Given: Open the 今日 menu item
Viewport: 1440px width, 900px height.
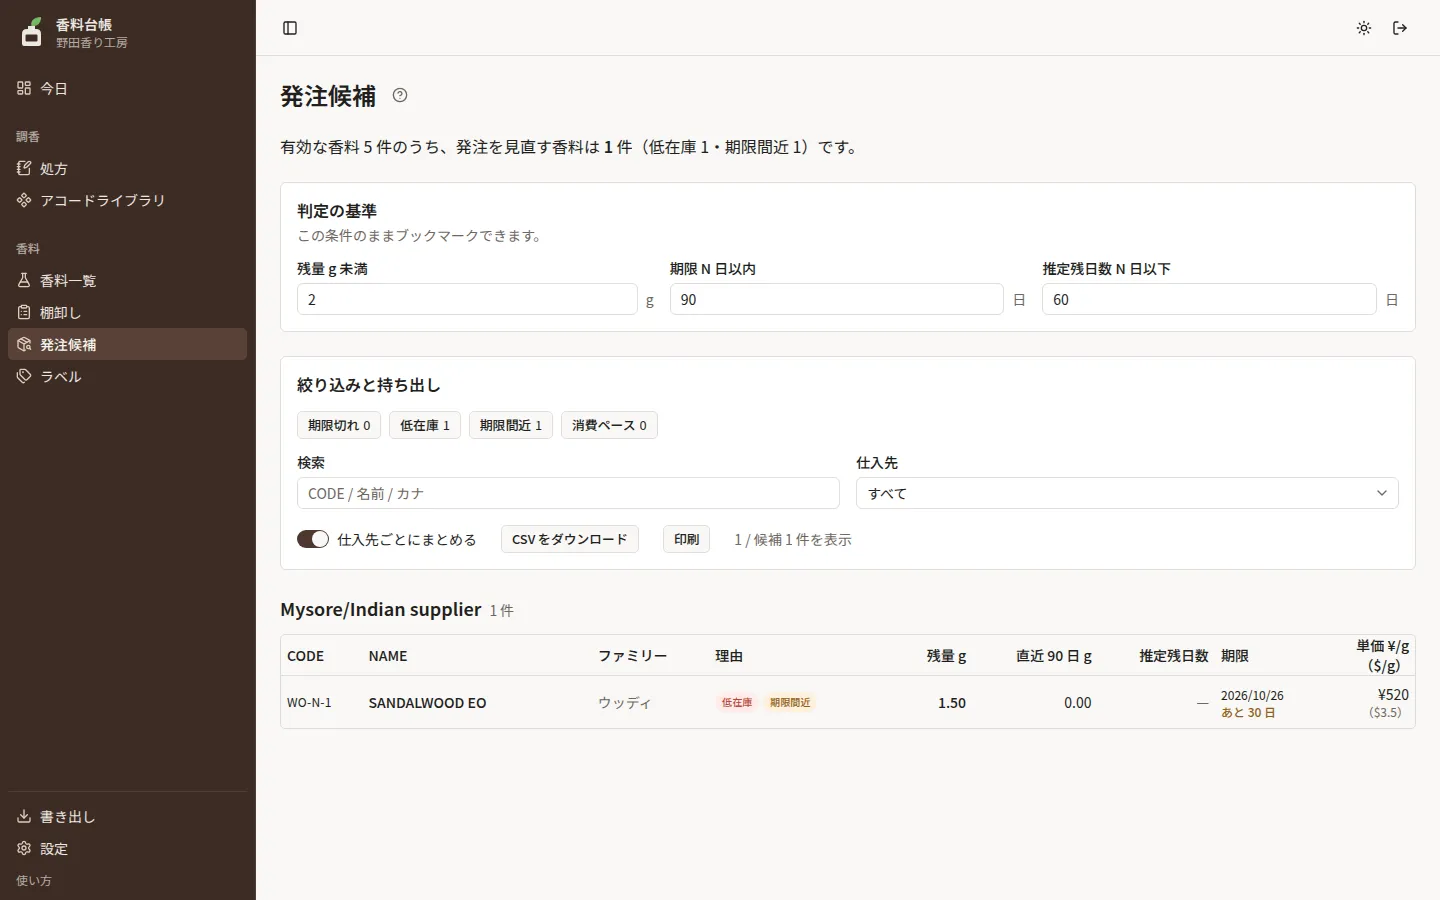Looking at the screenshot, I should [127, 88].
